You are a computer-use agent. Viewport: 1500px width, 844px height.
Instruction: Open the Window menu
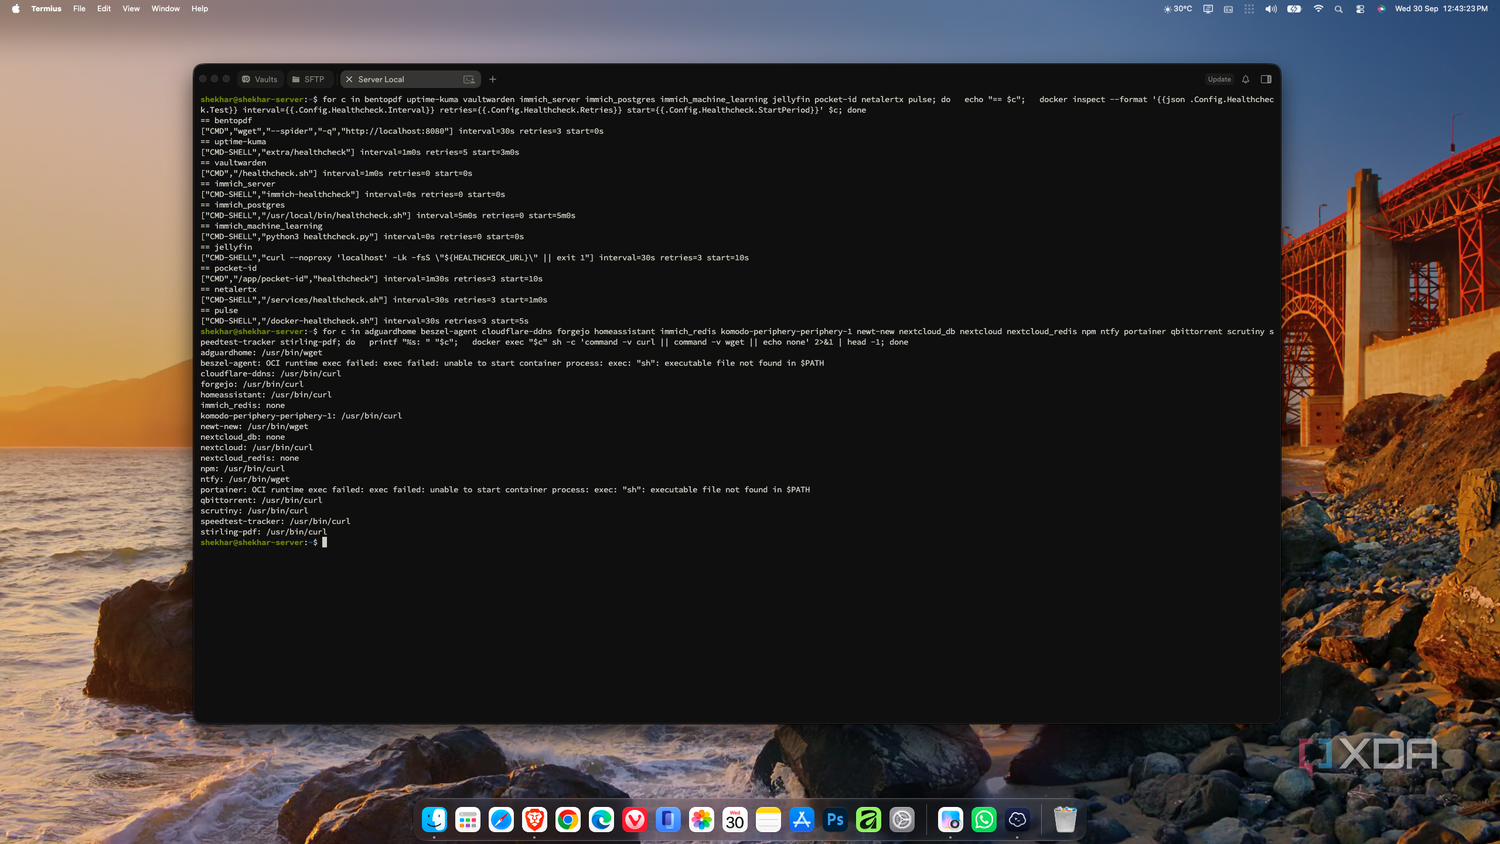pyautogui.click(x=166, y=8)
